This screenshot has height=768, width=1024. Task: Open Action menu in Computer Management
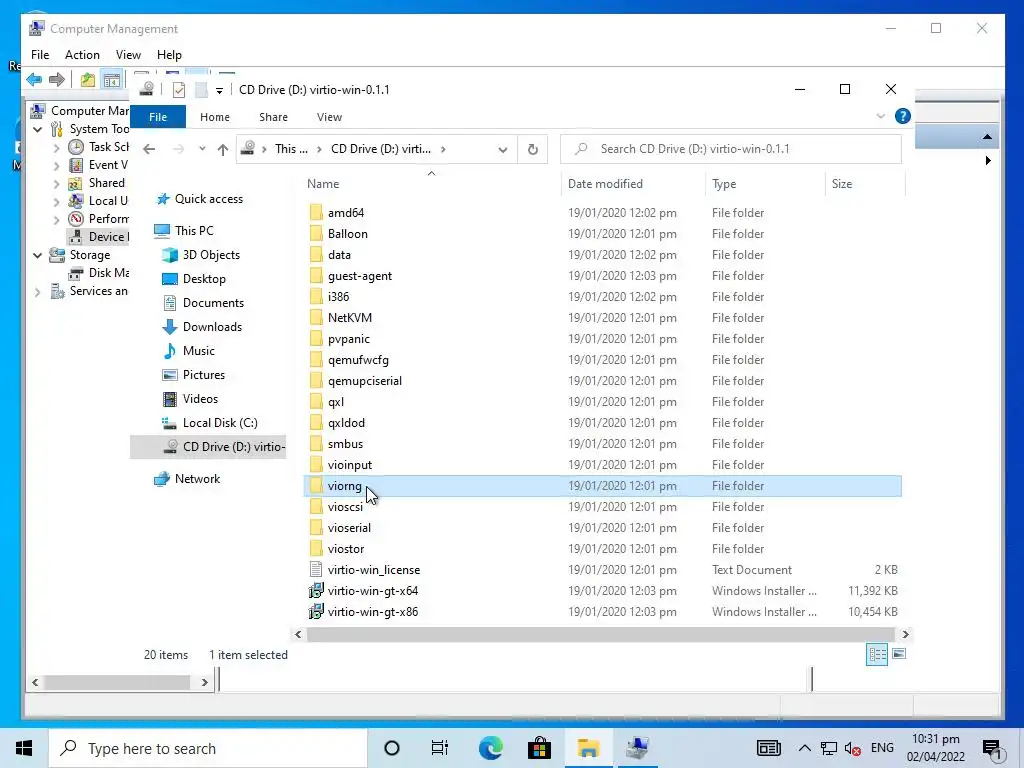(x=82, y=55)
